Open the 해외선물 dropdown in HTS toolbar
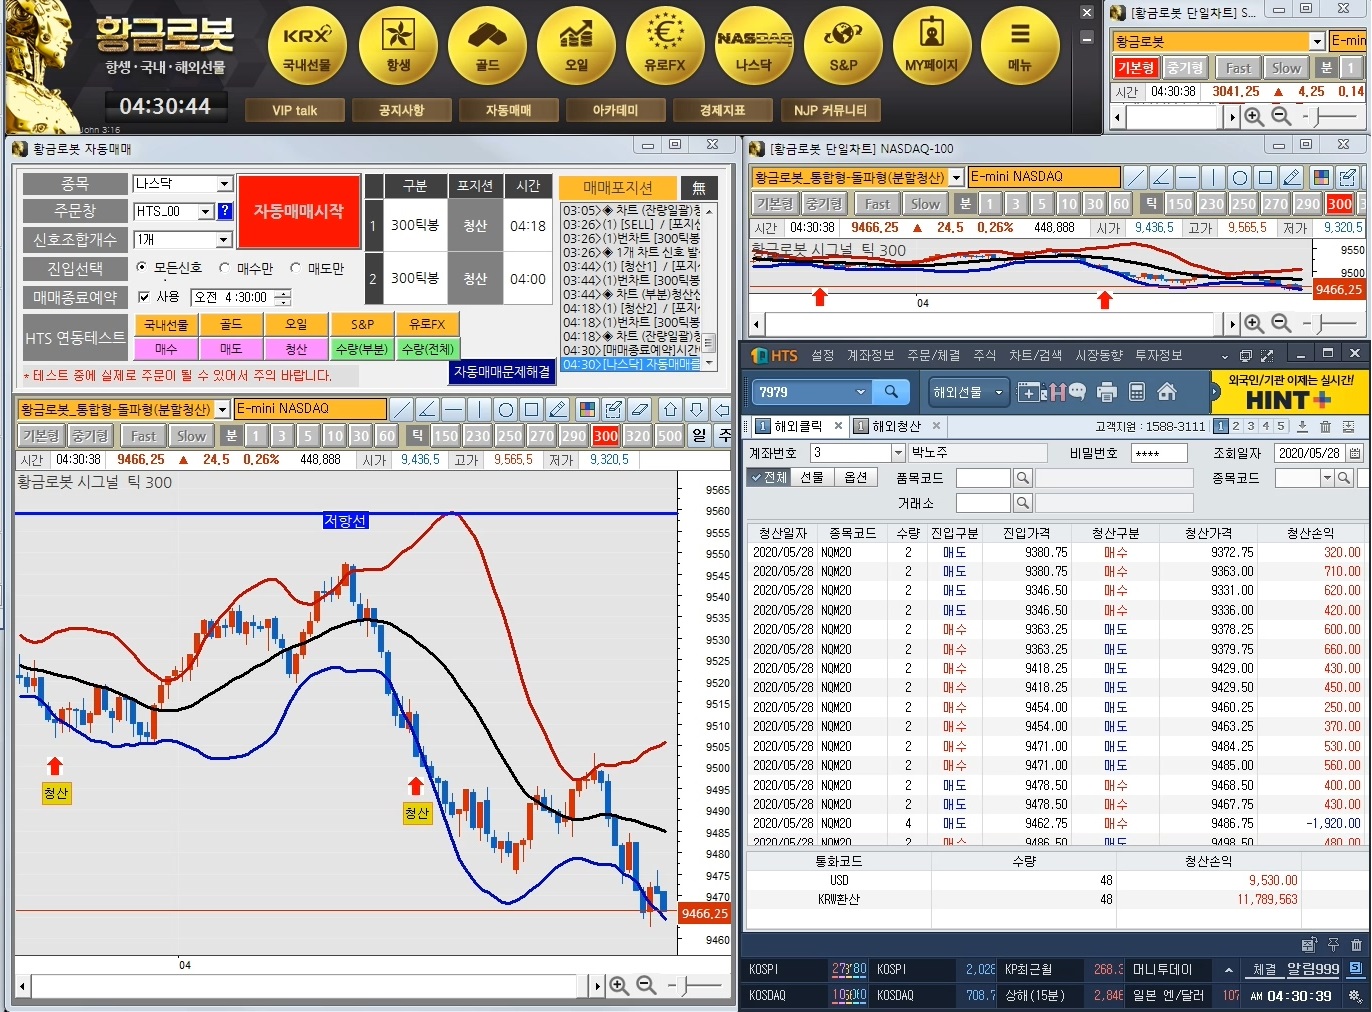Screen dimensions: 1372x1012 [x=968, y=392]
